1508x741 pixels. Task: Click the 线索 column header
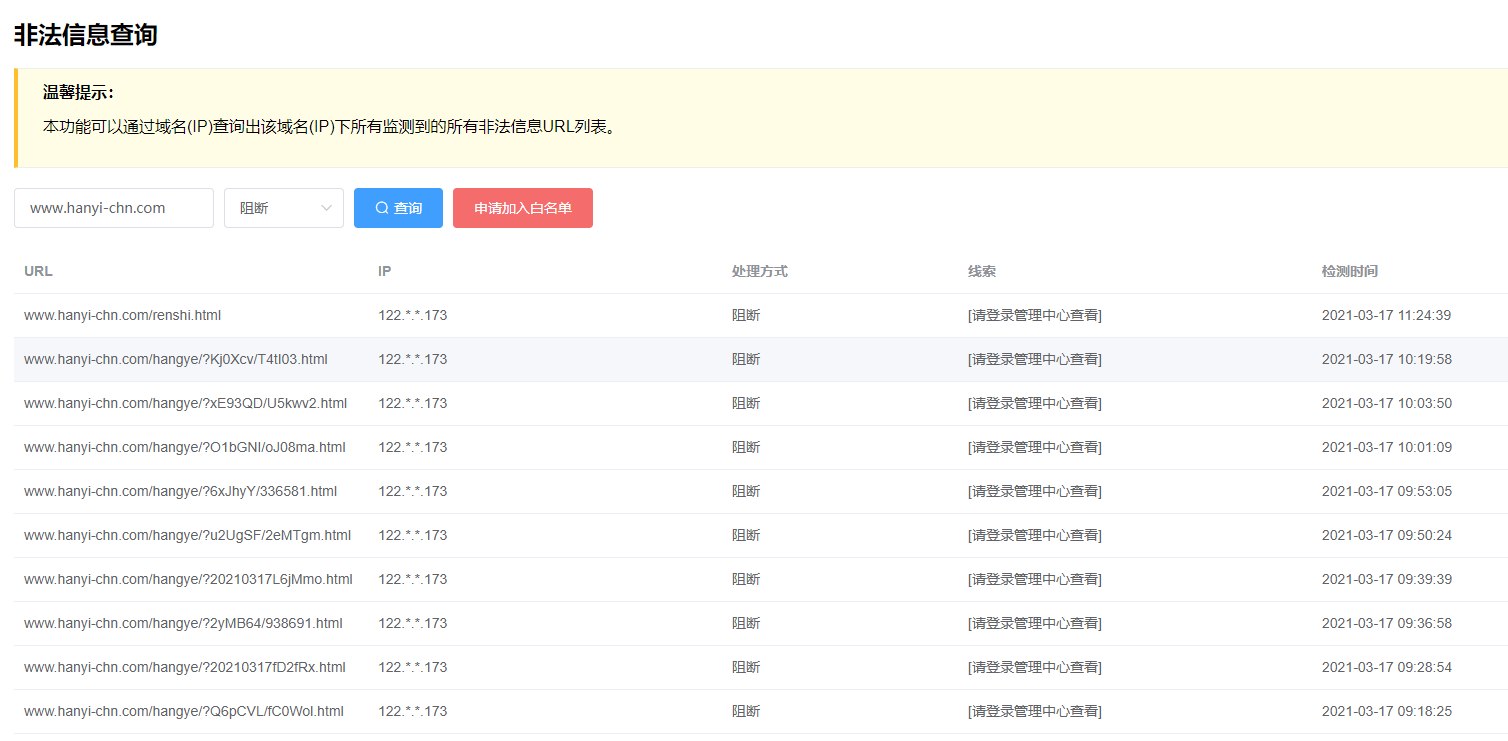981,271
